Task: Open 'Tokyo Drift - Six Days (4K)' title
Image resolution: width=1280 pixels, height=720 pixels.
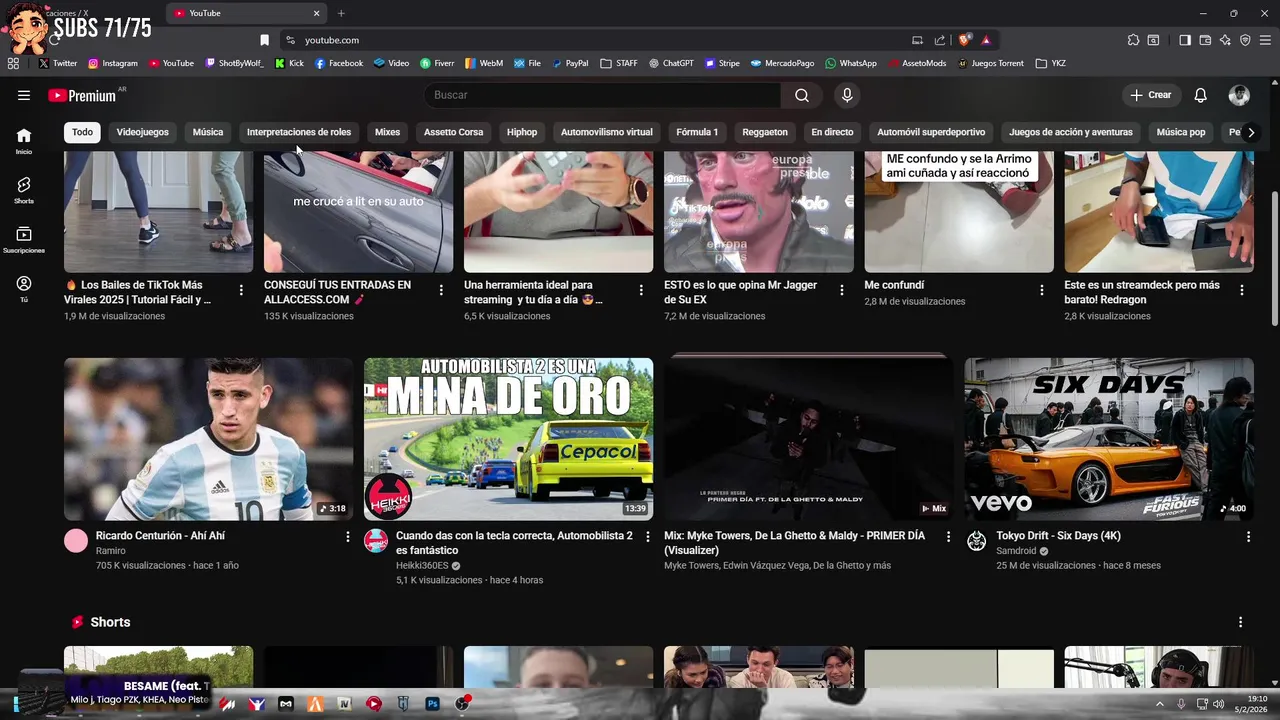Action: pos(1058,536)
